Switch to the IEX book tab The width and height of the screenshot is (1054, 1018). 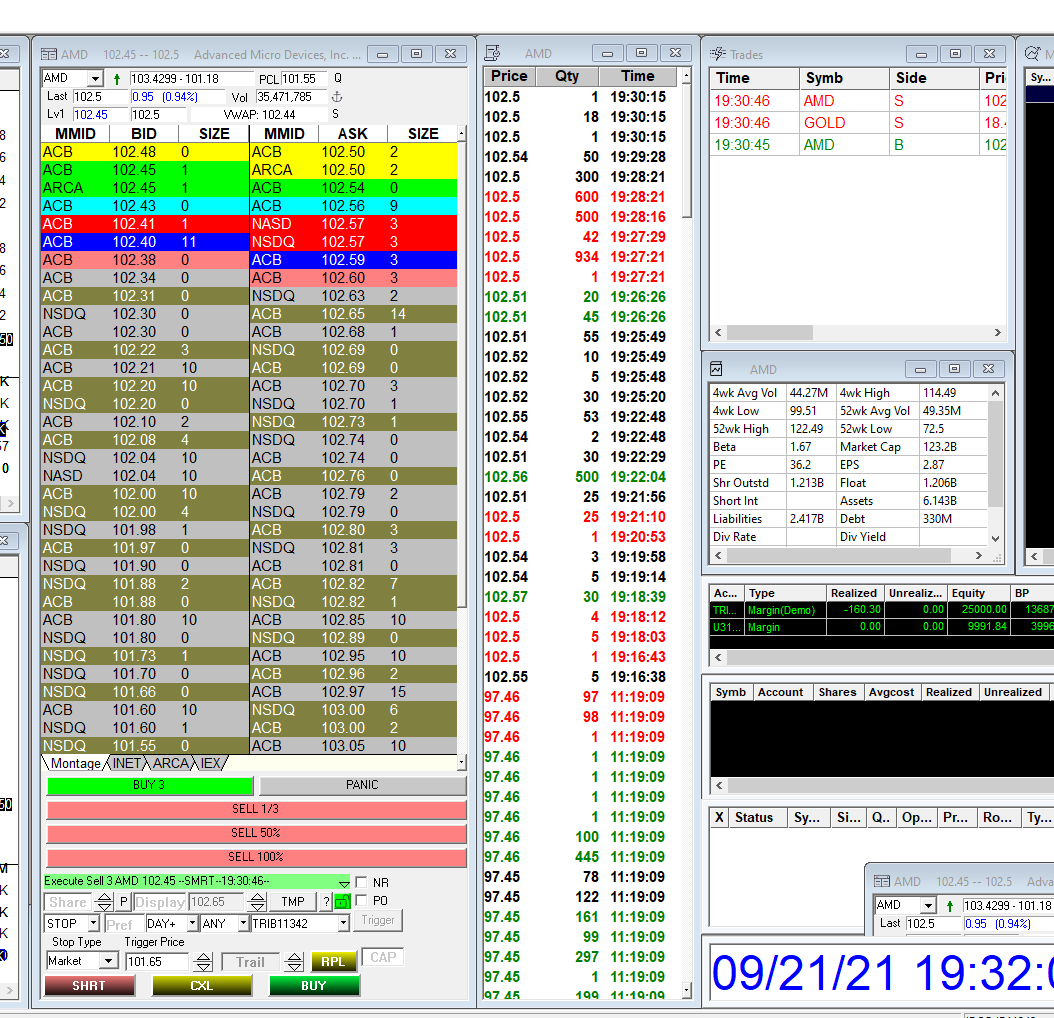point(211,763)
